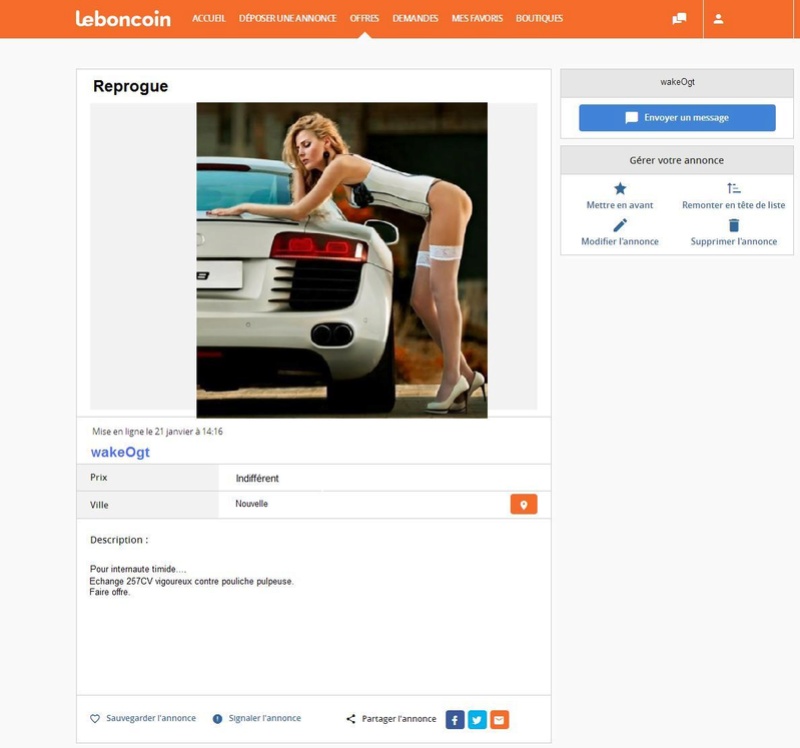Open the Demandes navigation item

415,18
